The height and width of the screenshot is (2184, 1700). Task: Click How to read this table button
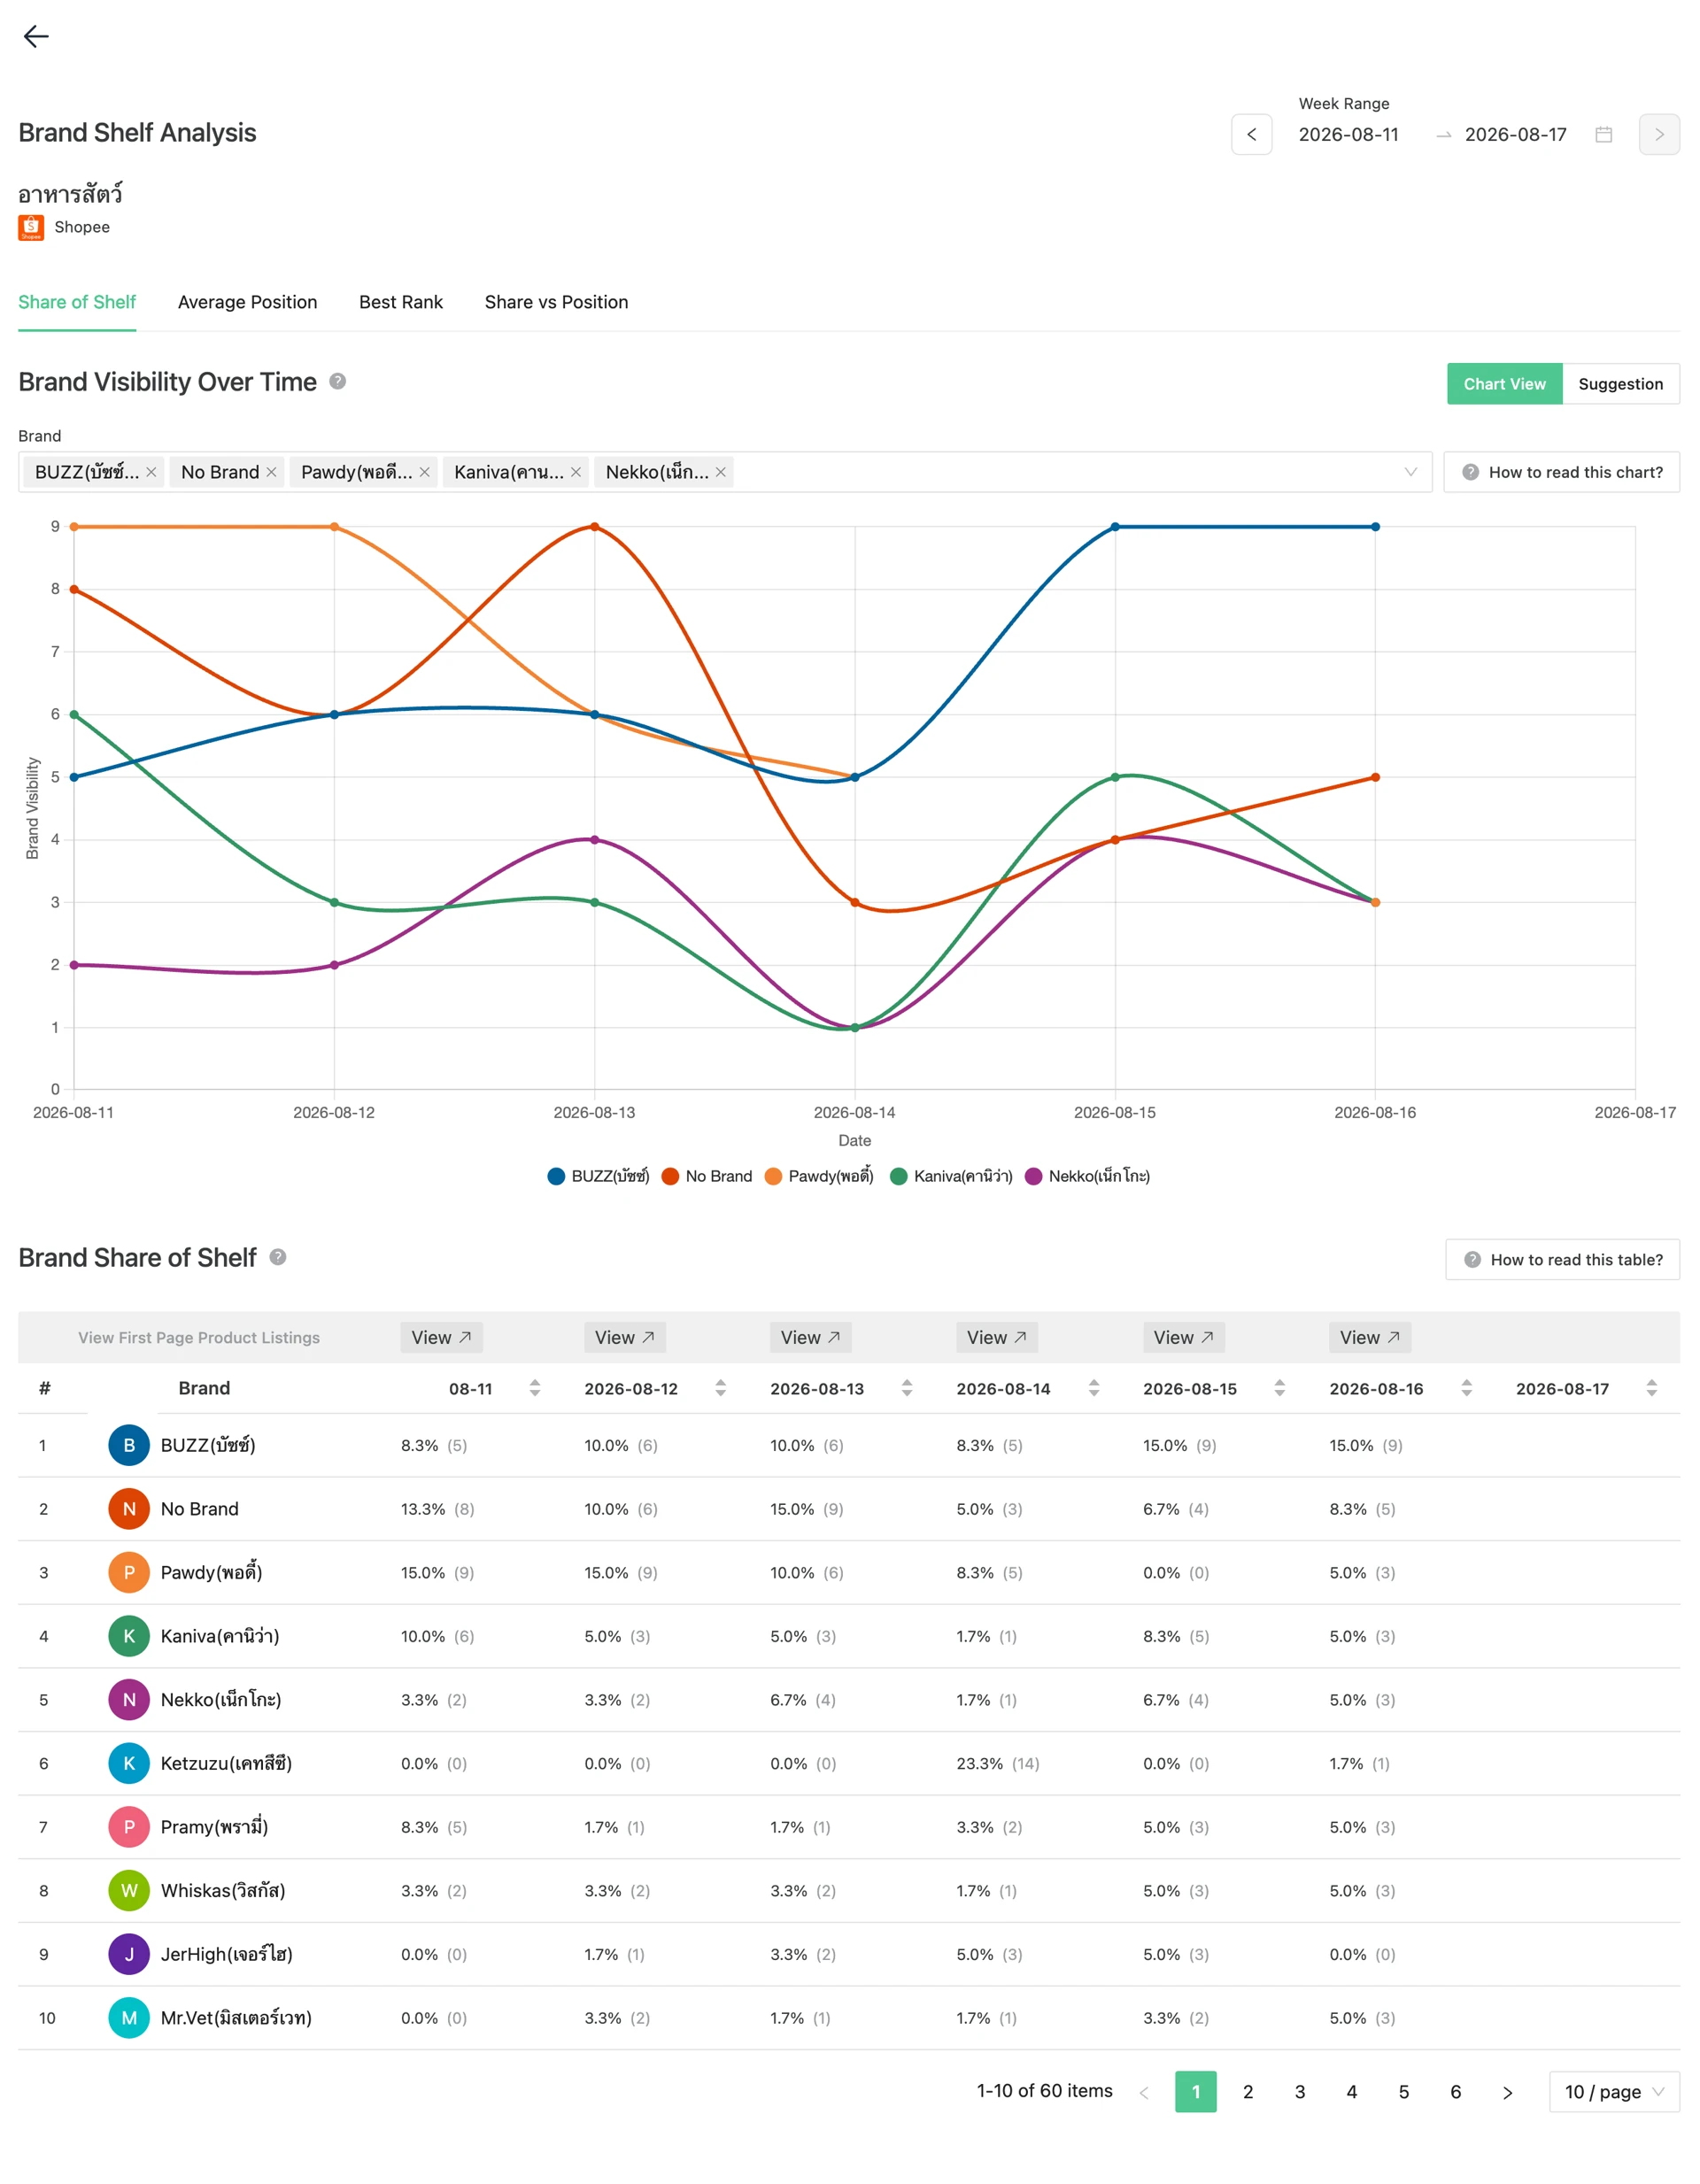(x=1562, y=1260)
